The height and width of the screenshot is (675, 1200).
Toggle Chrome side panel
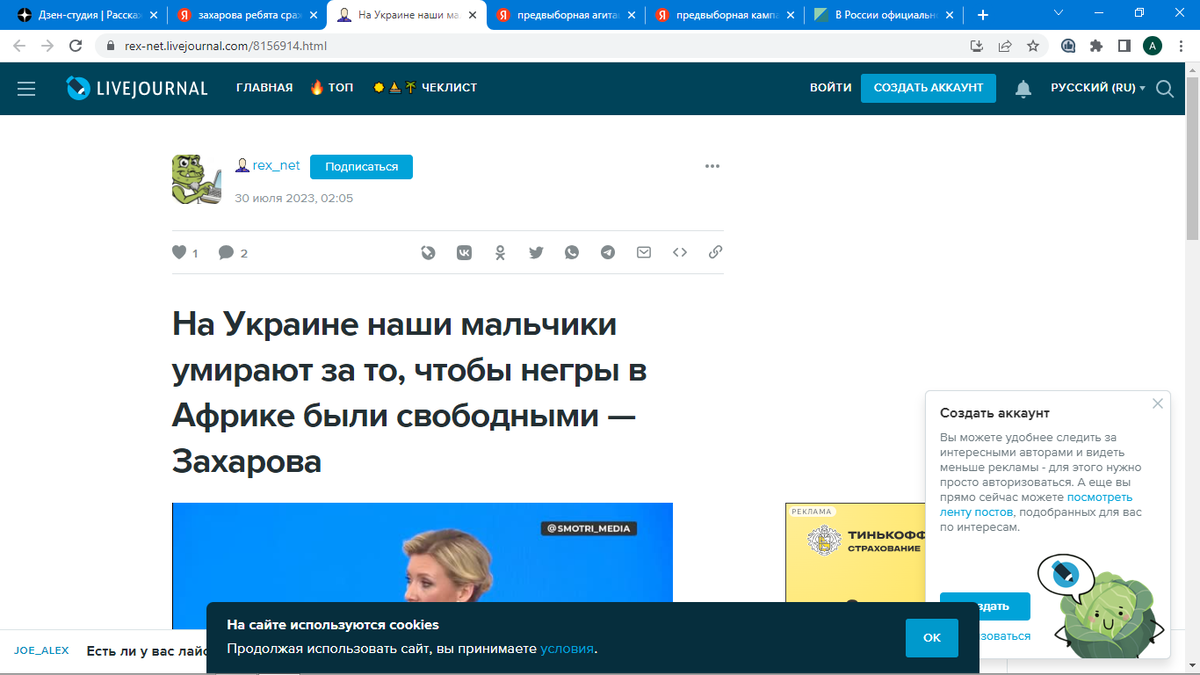click(x=1124, y=46)
